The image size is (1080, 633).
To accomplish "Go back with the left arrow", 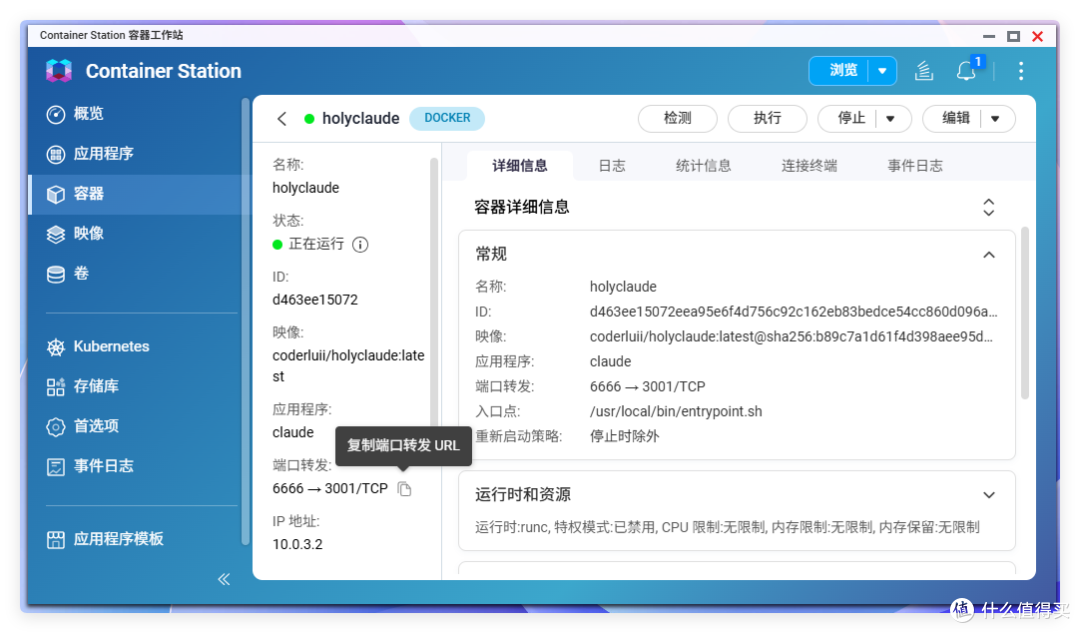I will [282, 118].
